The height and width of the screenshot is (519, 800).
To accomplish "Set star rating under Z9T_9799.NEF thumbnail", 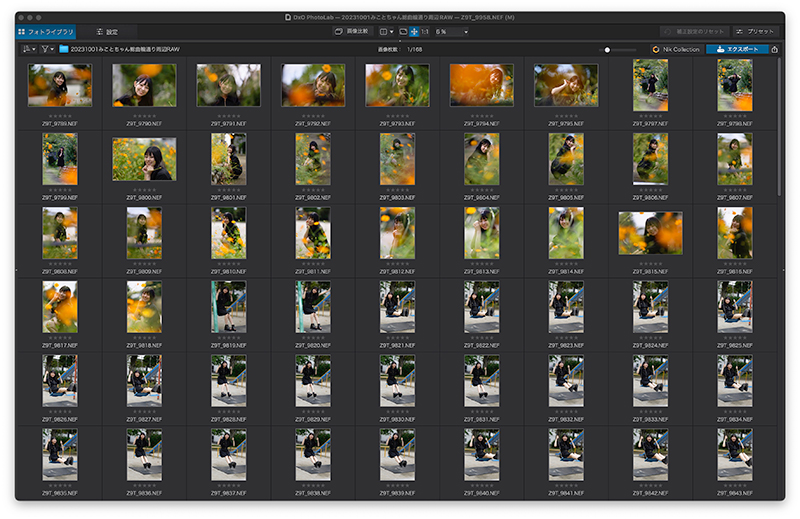I will [60, 190].
